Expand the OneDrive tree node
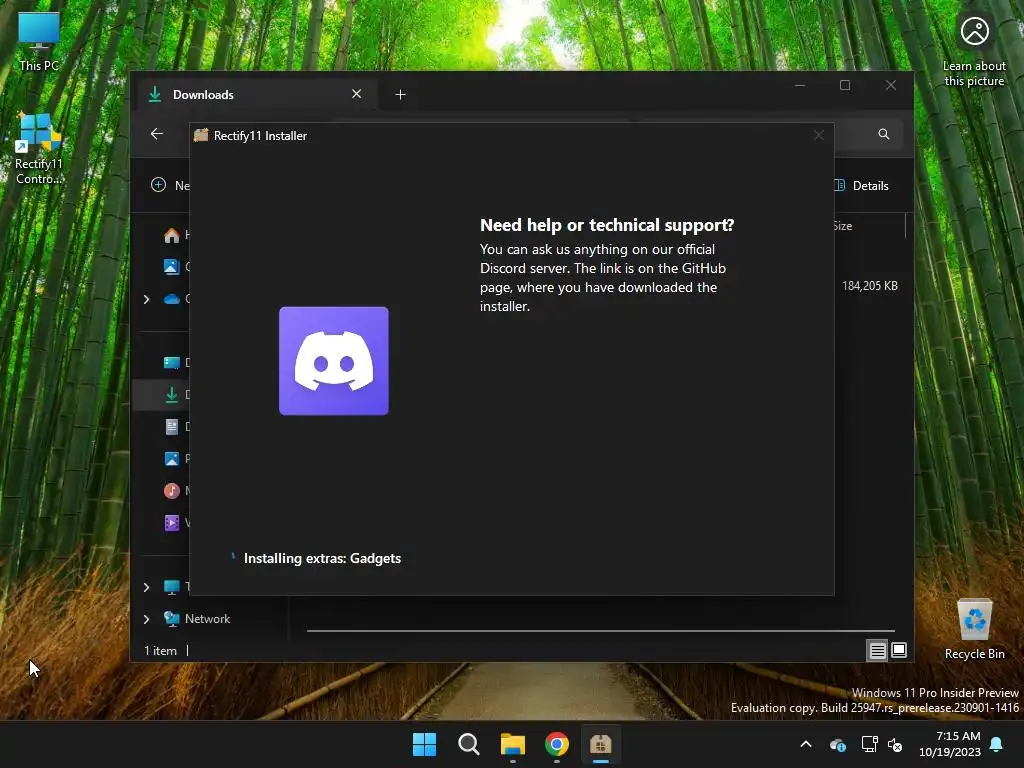1024x768 pixels. point(146,299)
